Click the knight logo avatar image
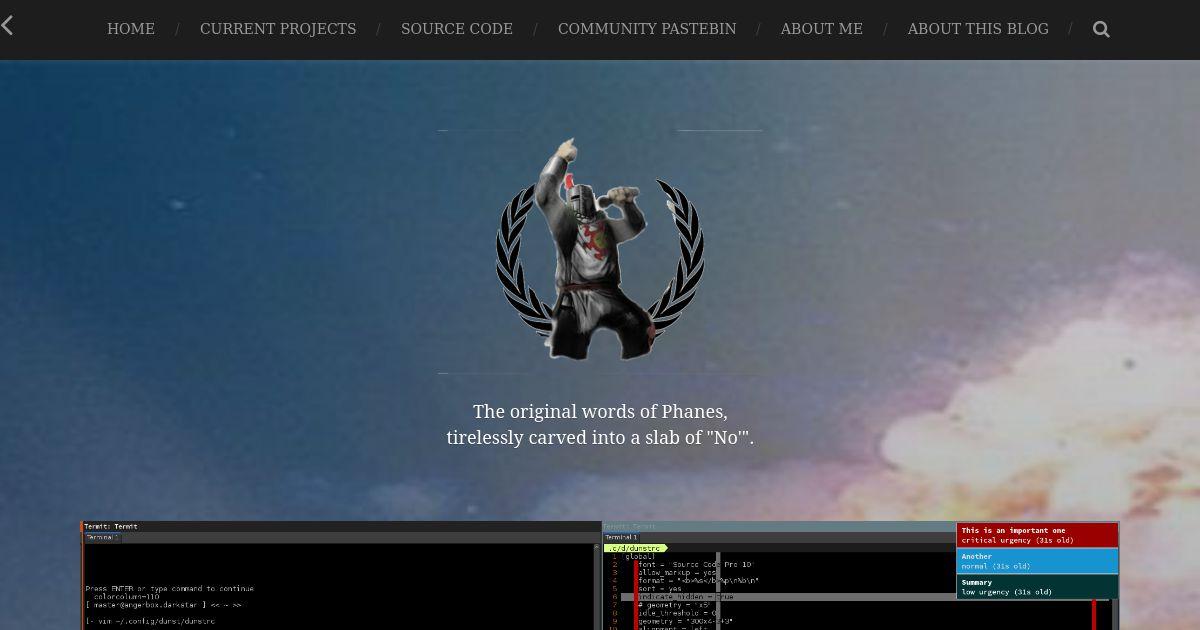 (x=600, y=250)
